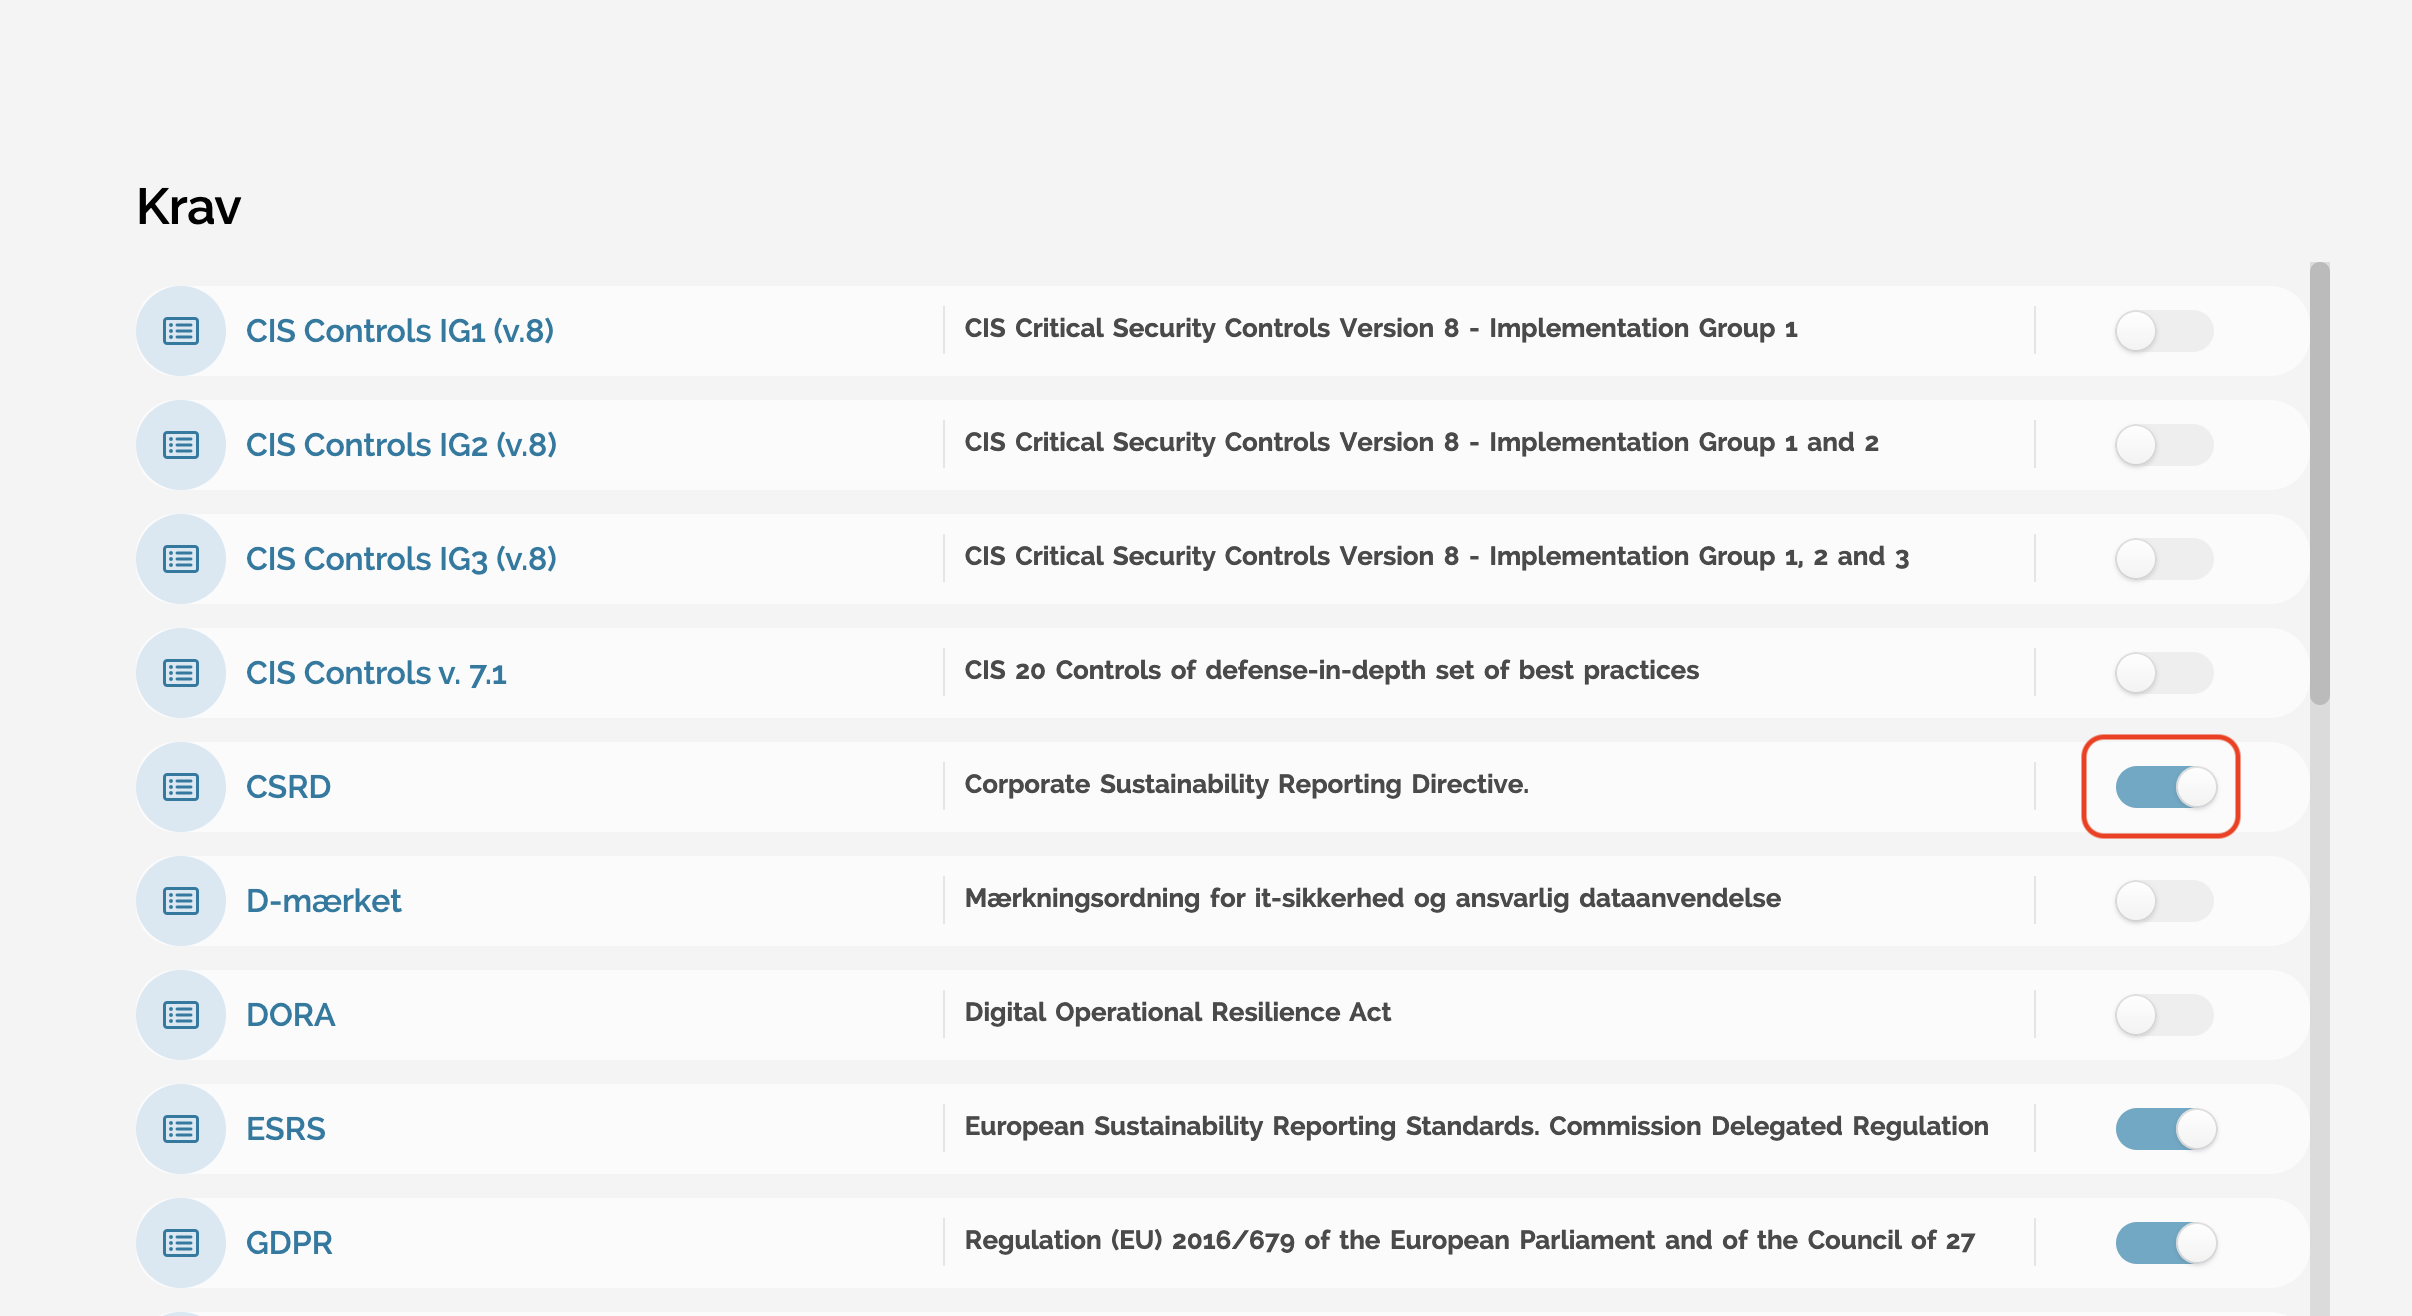2412x1316 pixels.
Task: Click the list icon beside CSRD
Action: point(181,787)
